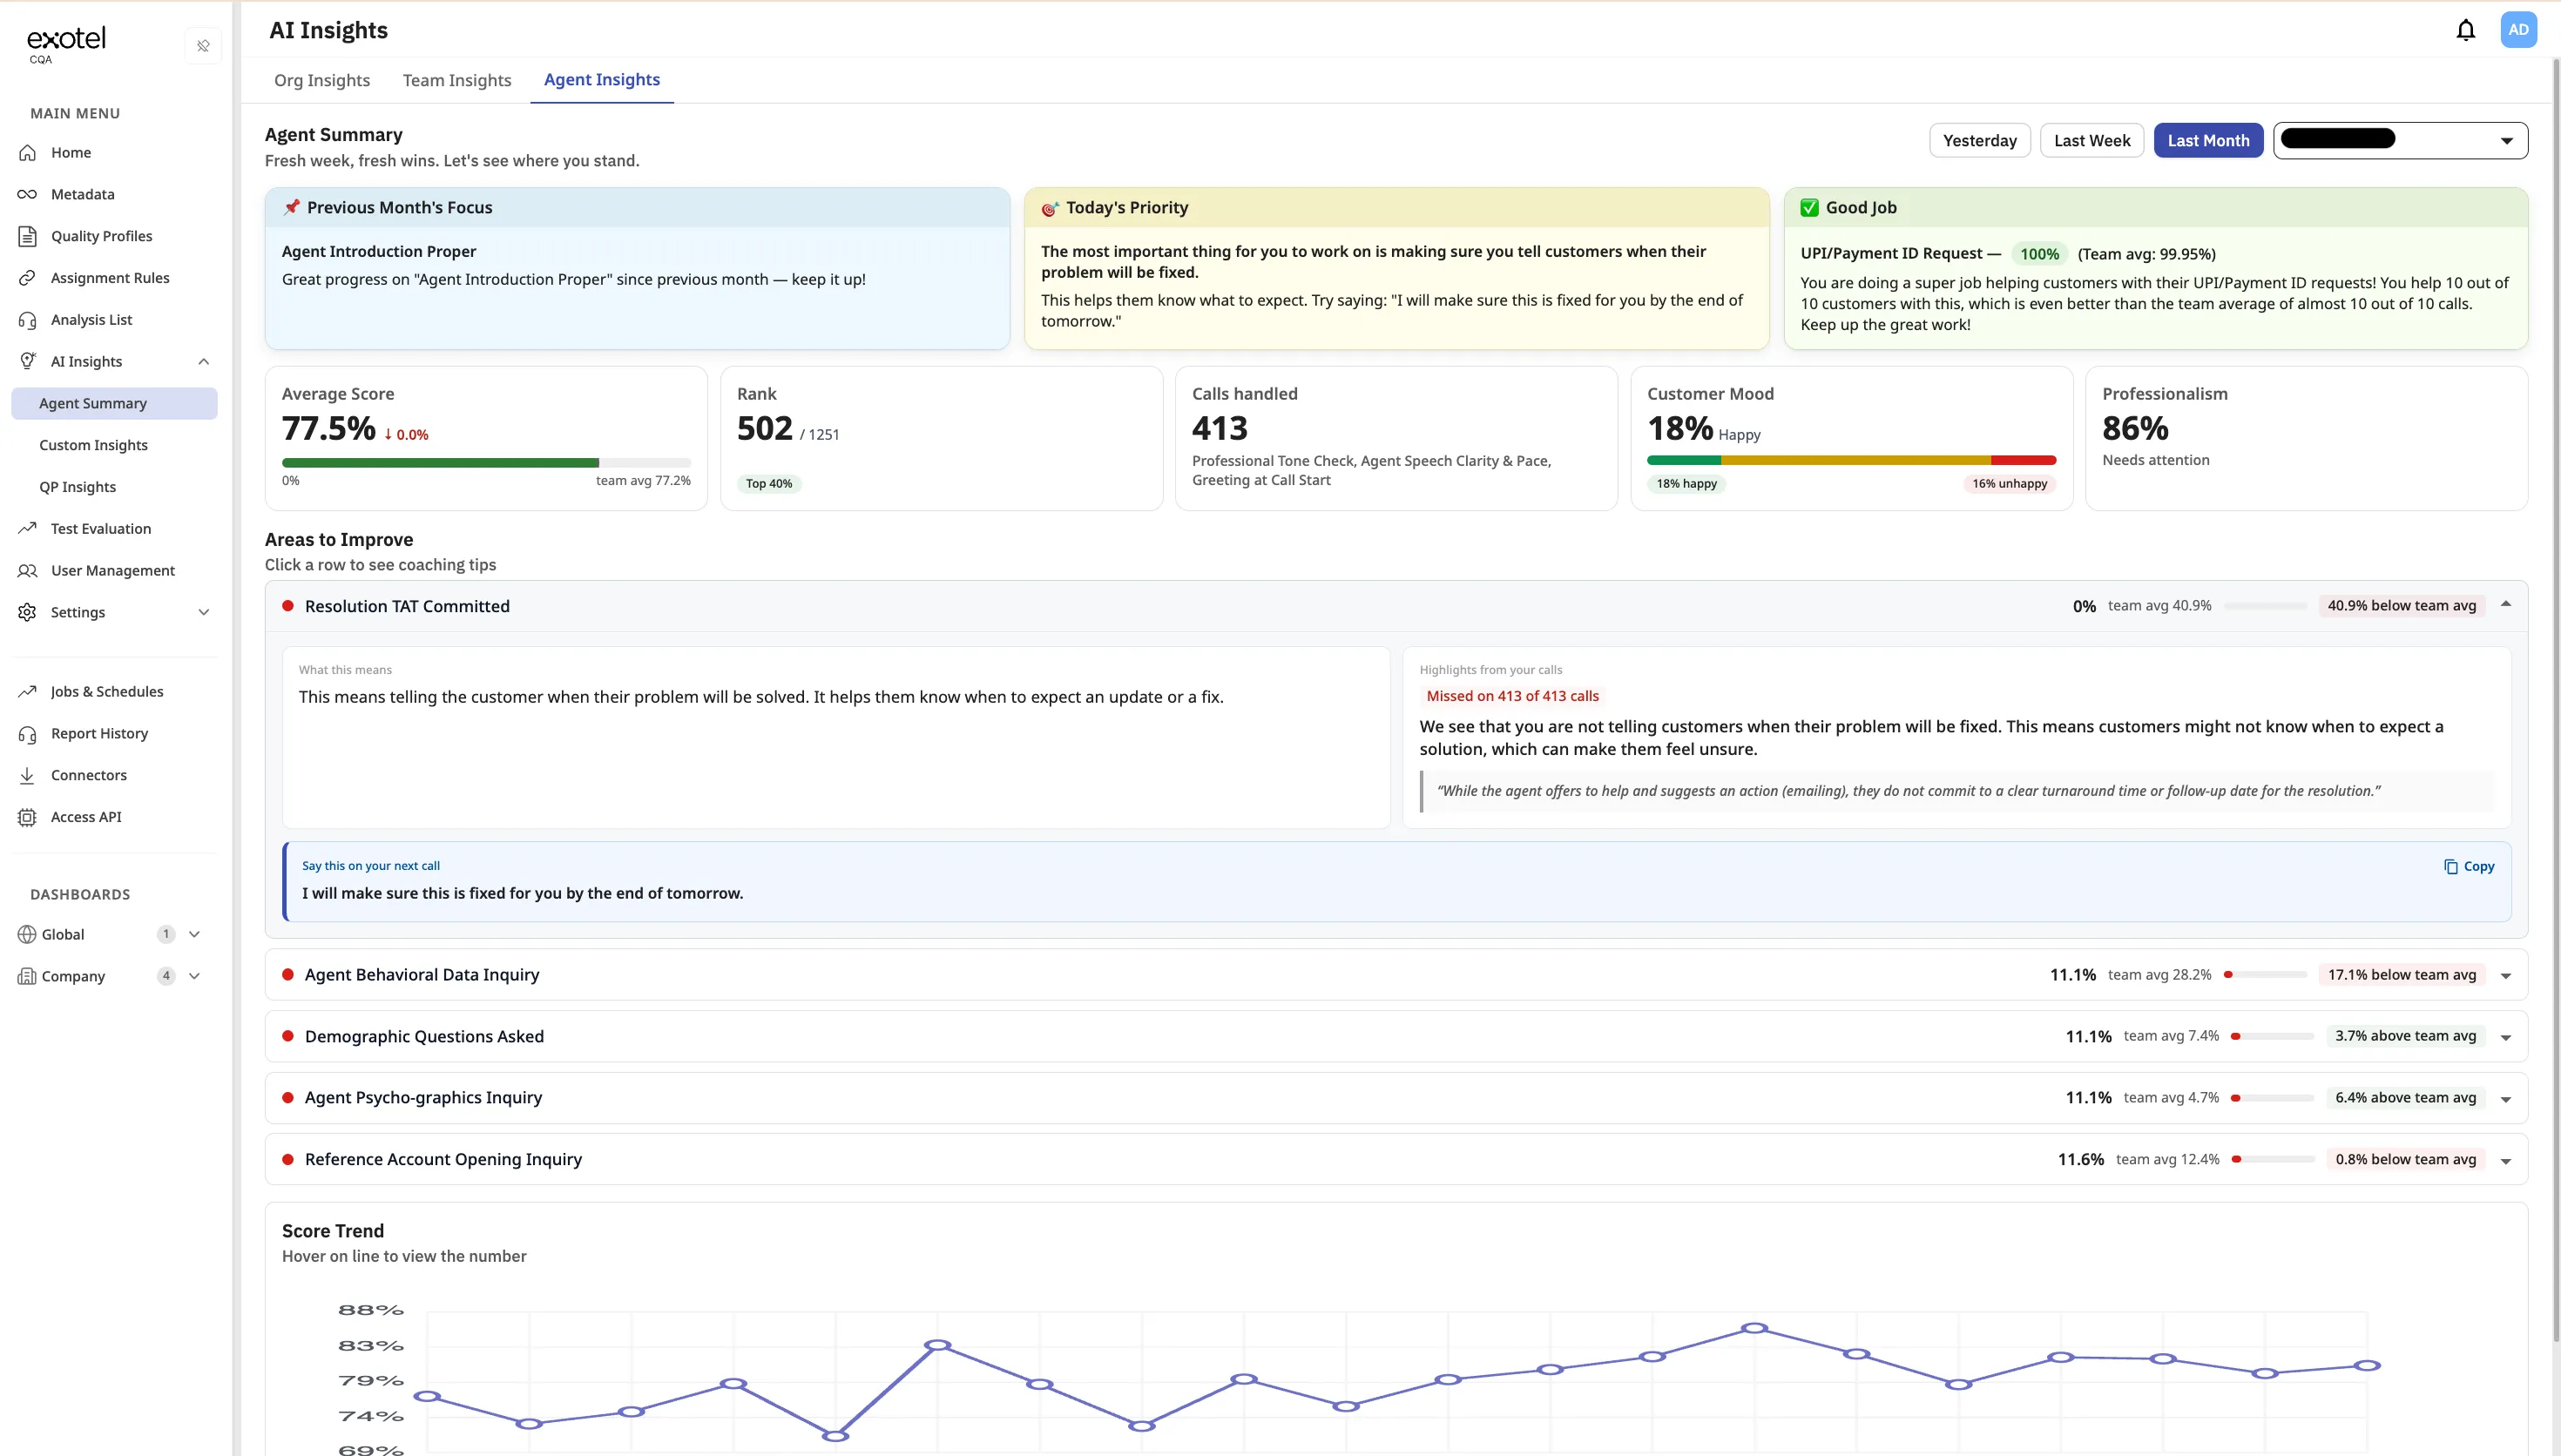Click the Access API chip icon
The image size is (2561, 1456).
(x=27, y=817)
